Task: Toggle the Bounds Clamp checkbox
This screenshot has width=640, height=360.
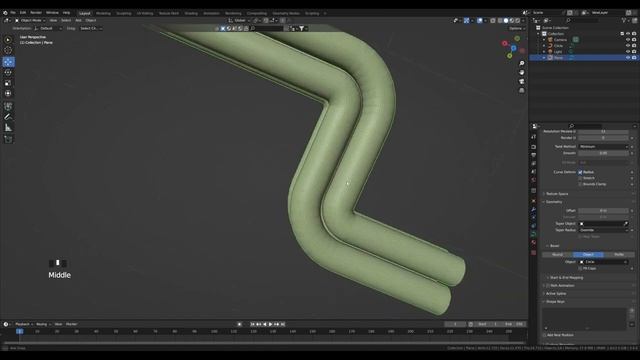Action: coord(580,184)
